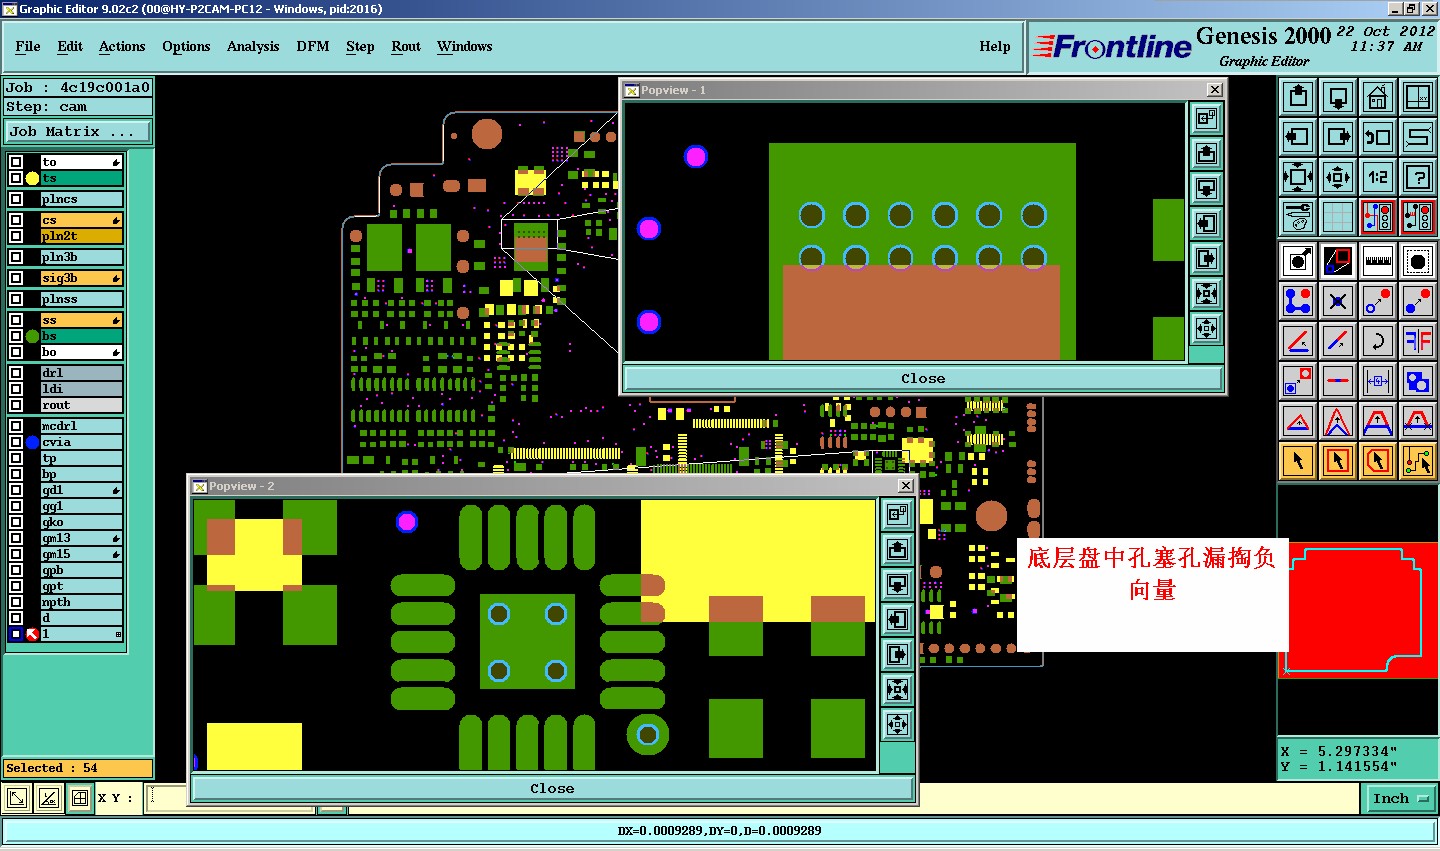Toggle checkbox for layer drl
Viewport: 1440px width, 851px height.
click(16, 373)
